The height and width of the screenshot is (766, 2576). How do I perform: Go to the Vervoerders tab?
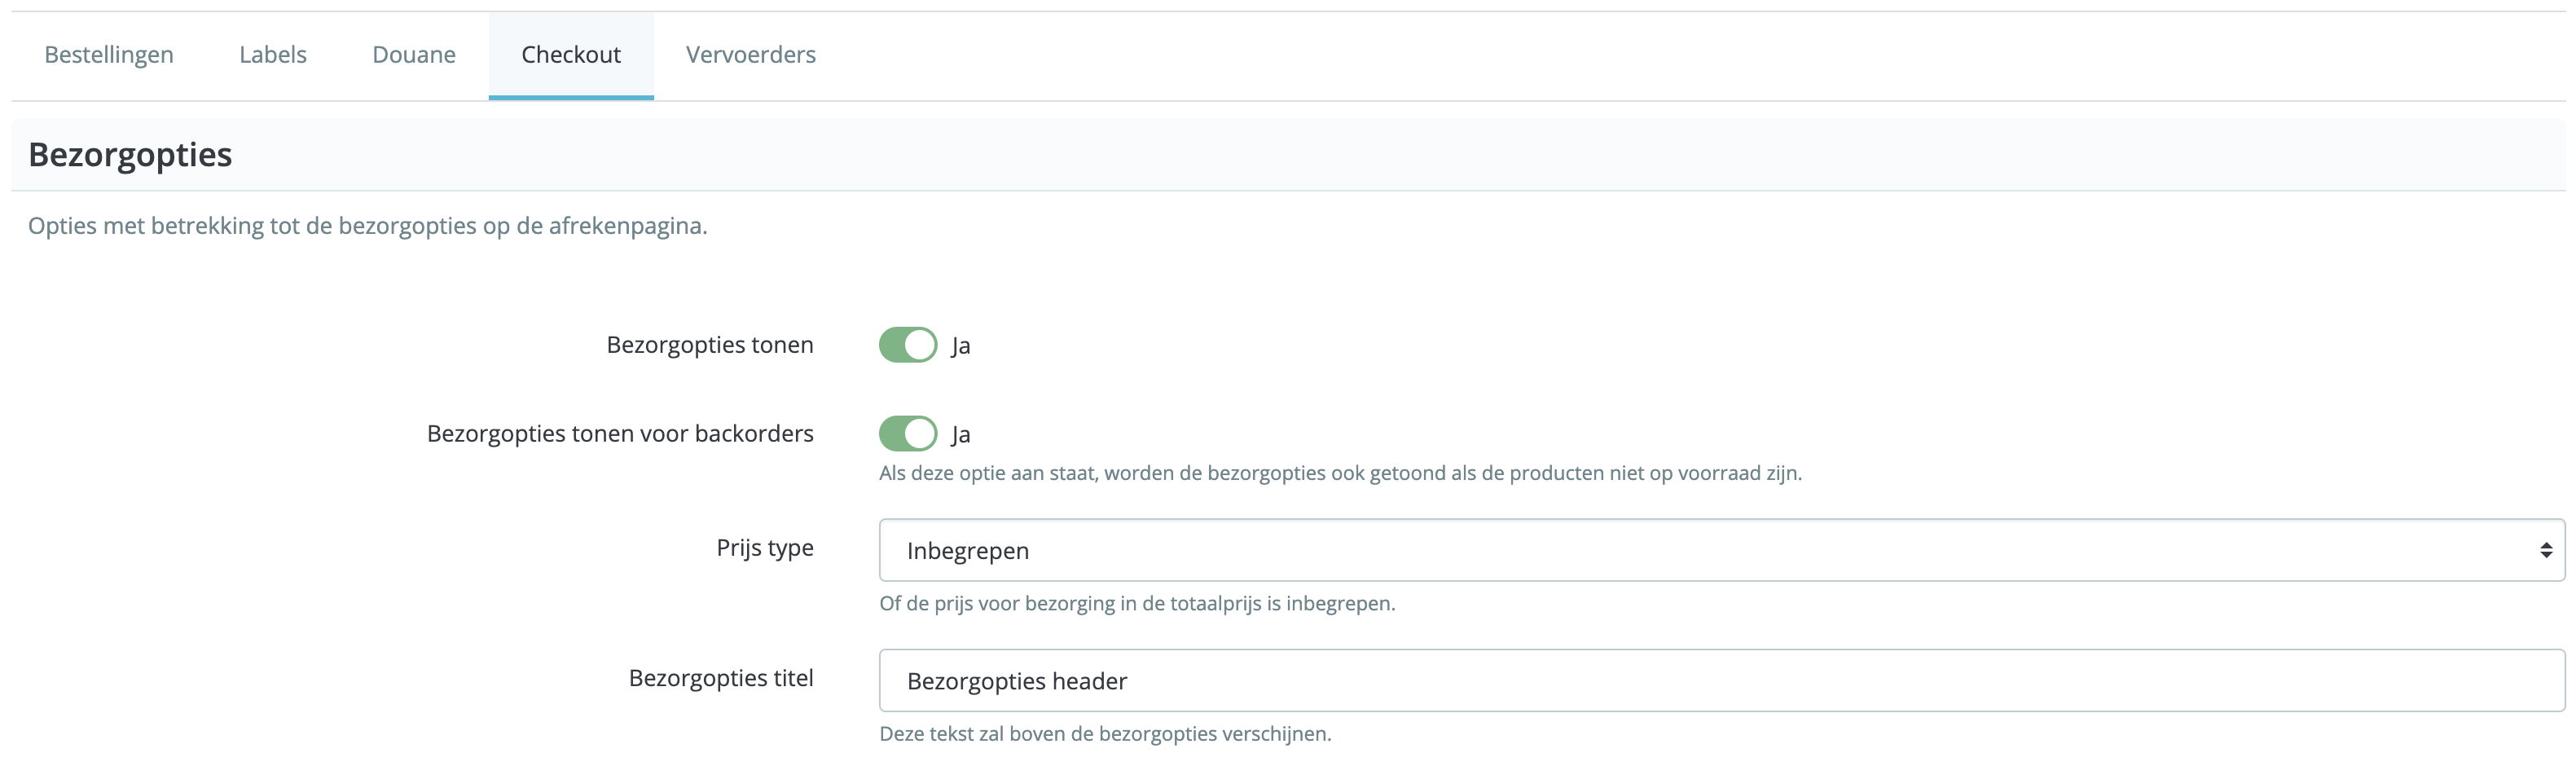coord(750,55)
